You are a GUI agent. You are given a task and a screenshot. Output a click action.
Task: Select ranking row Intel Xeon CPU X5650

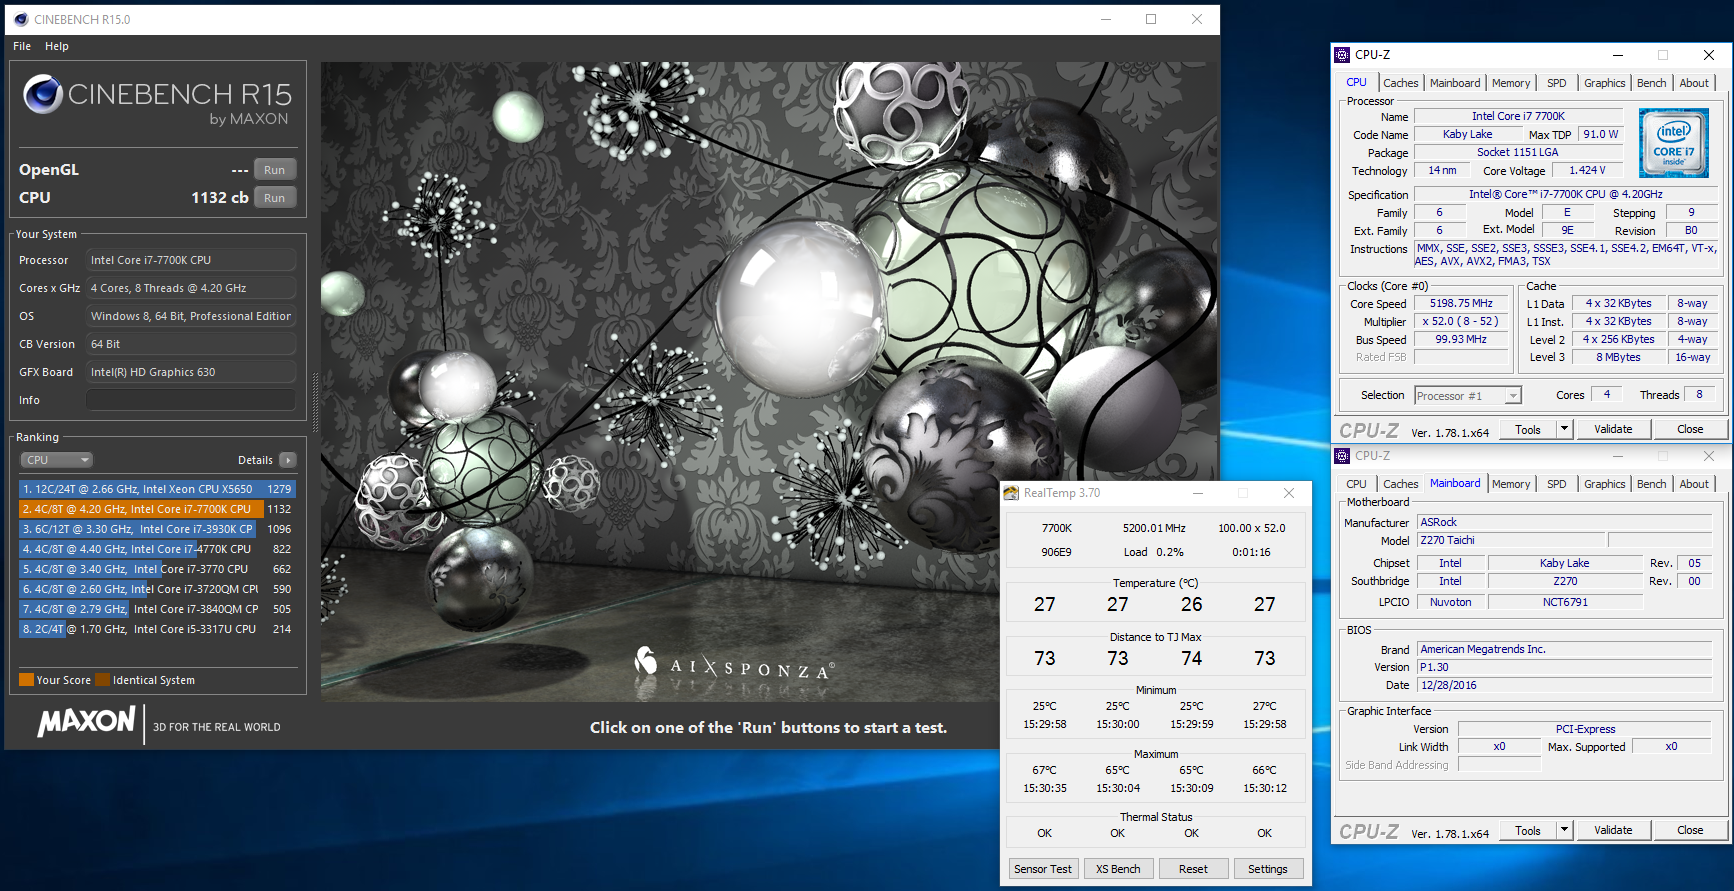coord(157,489)
